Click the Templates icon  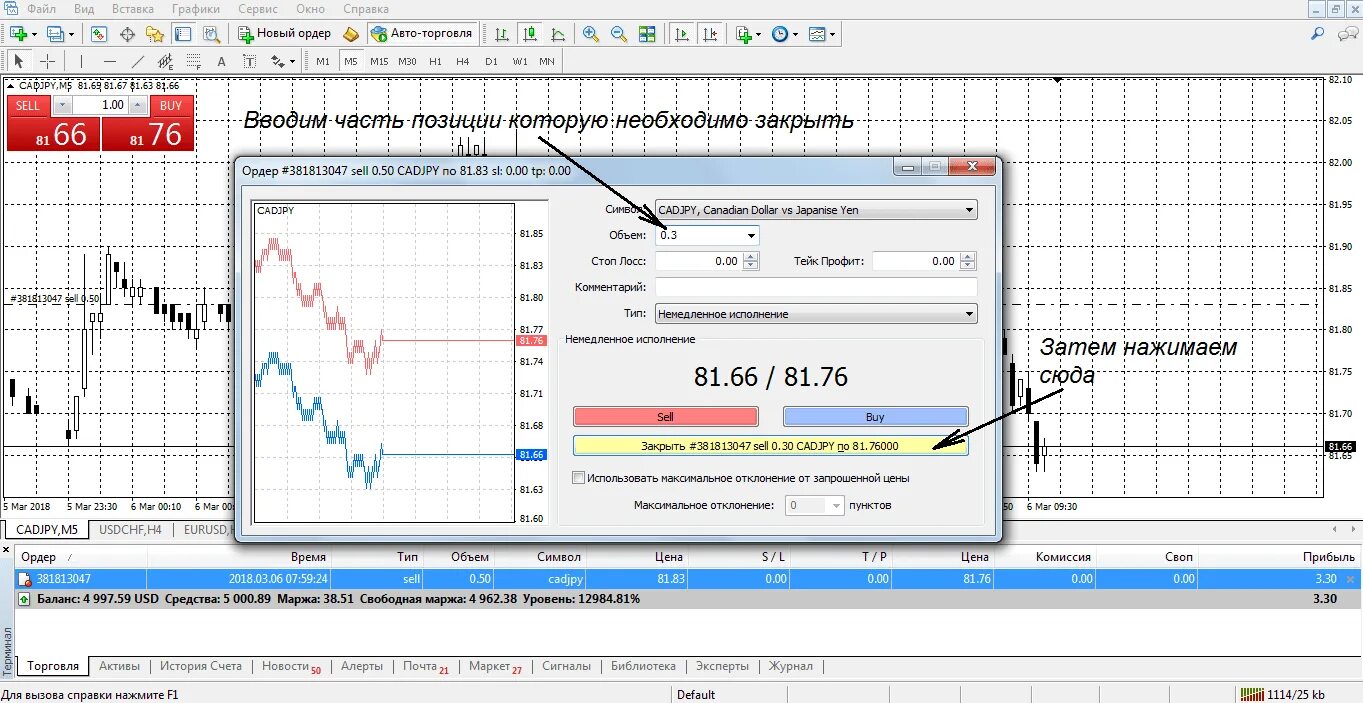point(817,34)
